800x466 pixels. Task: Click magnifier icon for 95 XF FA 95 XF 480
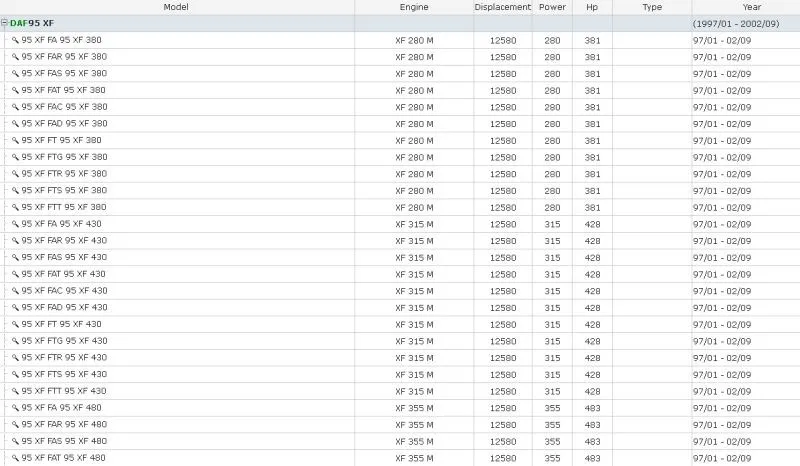15,408
